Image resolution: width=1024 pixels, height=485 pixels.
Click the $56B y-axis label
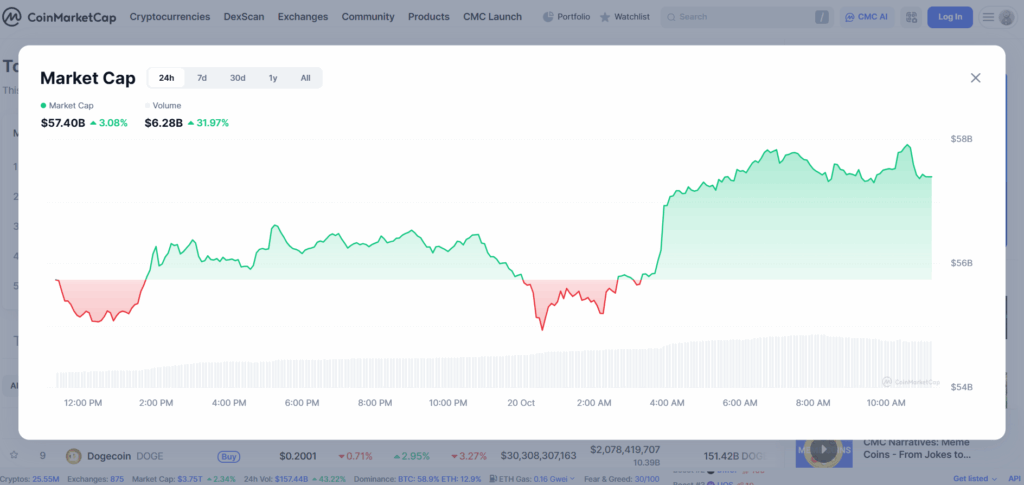pyautogui.click(x=961, y=263)
